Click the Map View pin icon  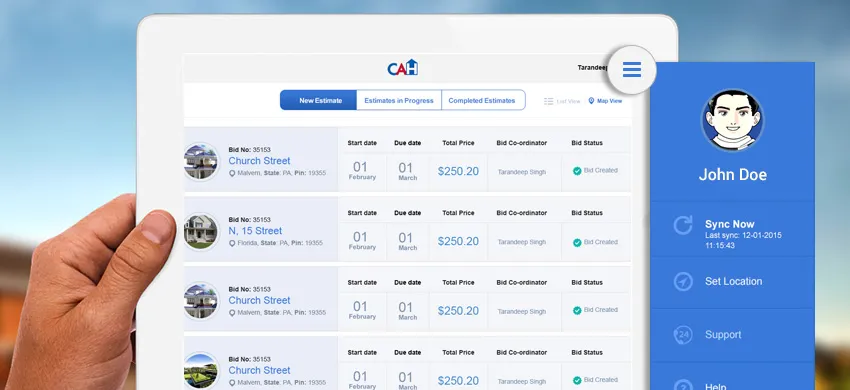coord(591,101)
